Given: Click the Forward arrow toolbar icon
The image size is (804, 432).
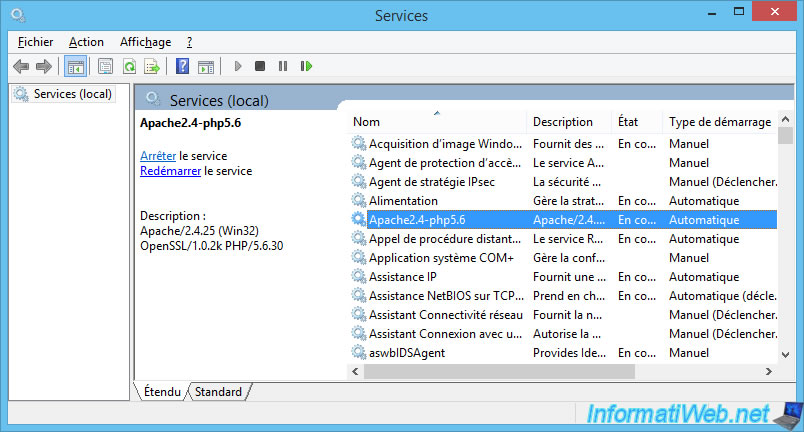Looking at the screenshot, I should pos(44,66).
